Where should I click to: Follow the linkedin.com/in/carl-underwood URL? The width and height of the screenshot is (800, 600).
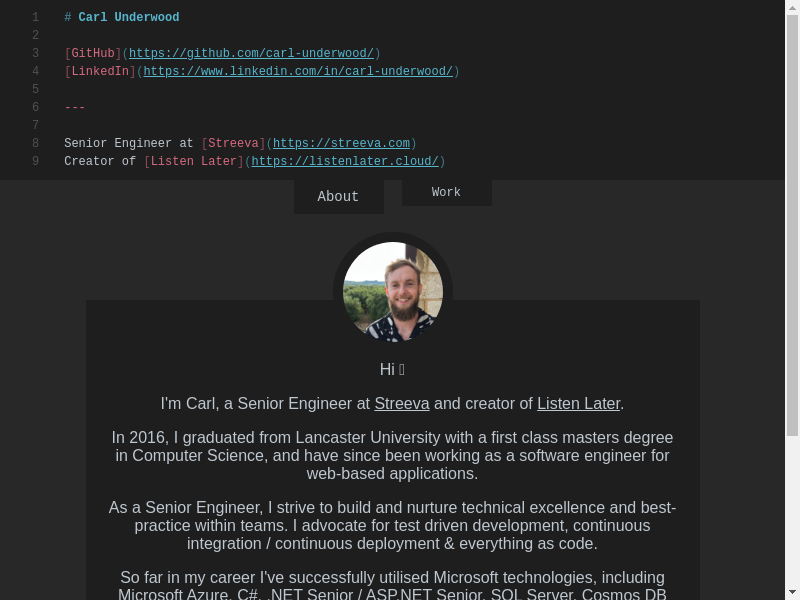pos(298,72)
